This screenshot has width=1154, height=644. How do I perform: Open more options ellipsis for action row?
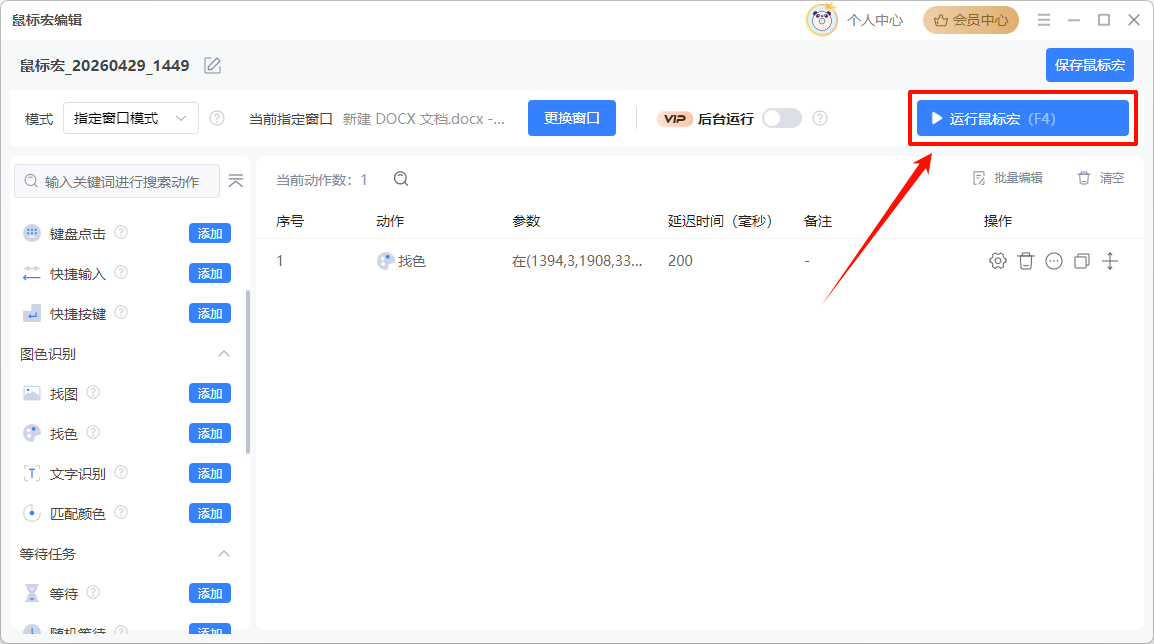click(1053, 261)
